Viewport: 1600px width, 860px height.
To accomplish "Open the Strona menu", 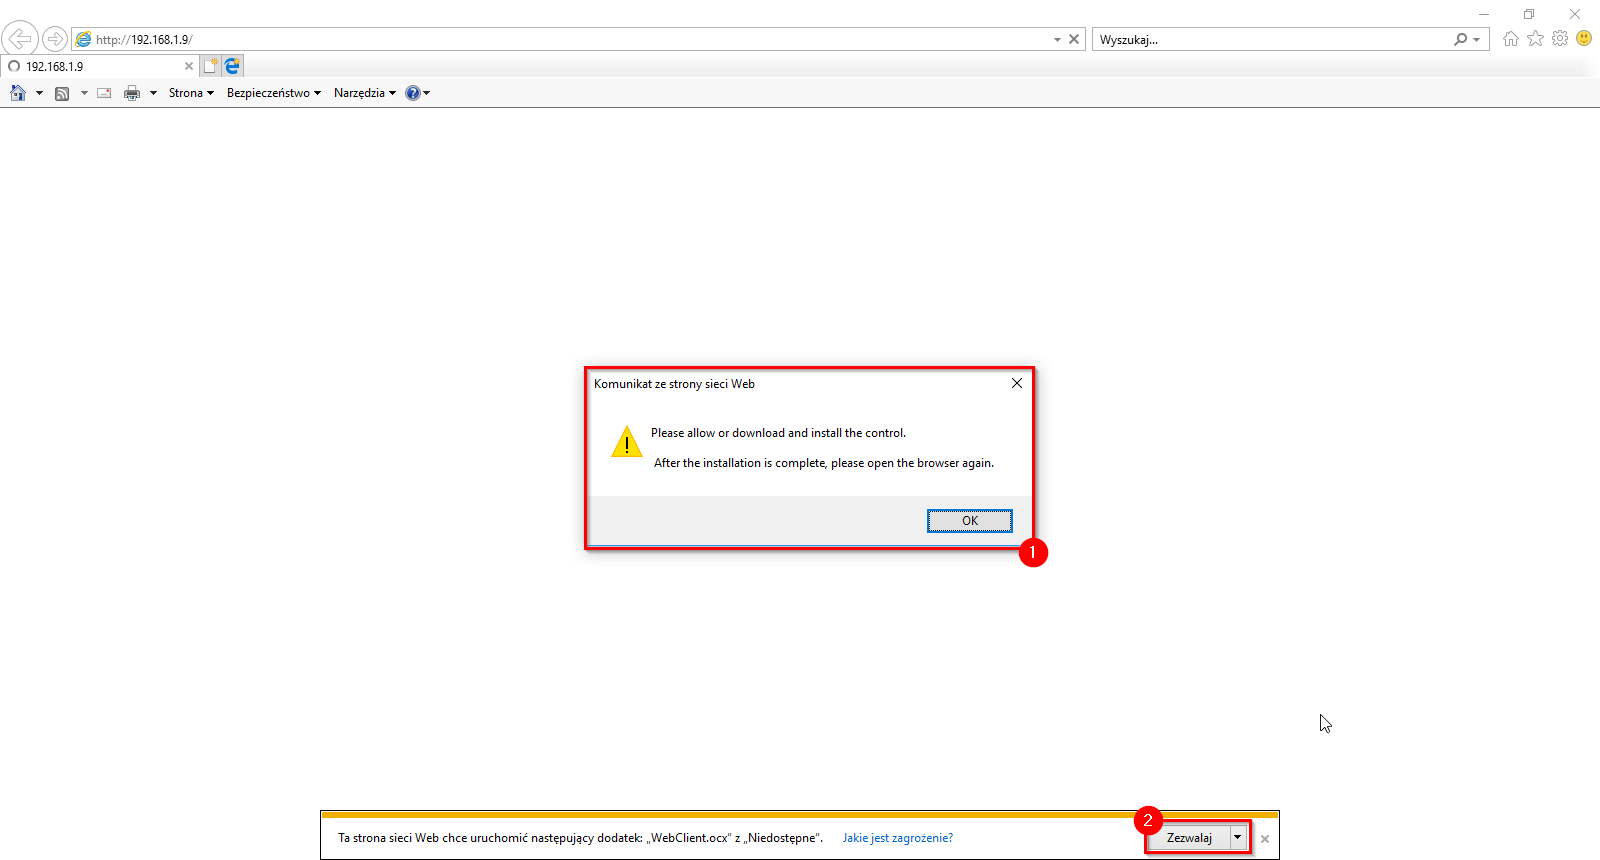I will 191,93.
